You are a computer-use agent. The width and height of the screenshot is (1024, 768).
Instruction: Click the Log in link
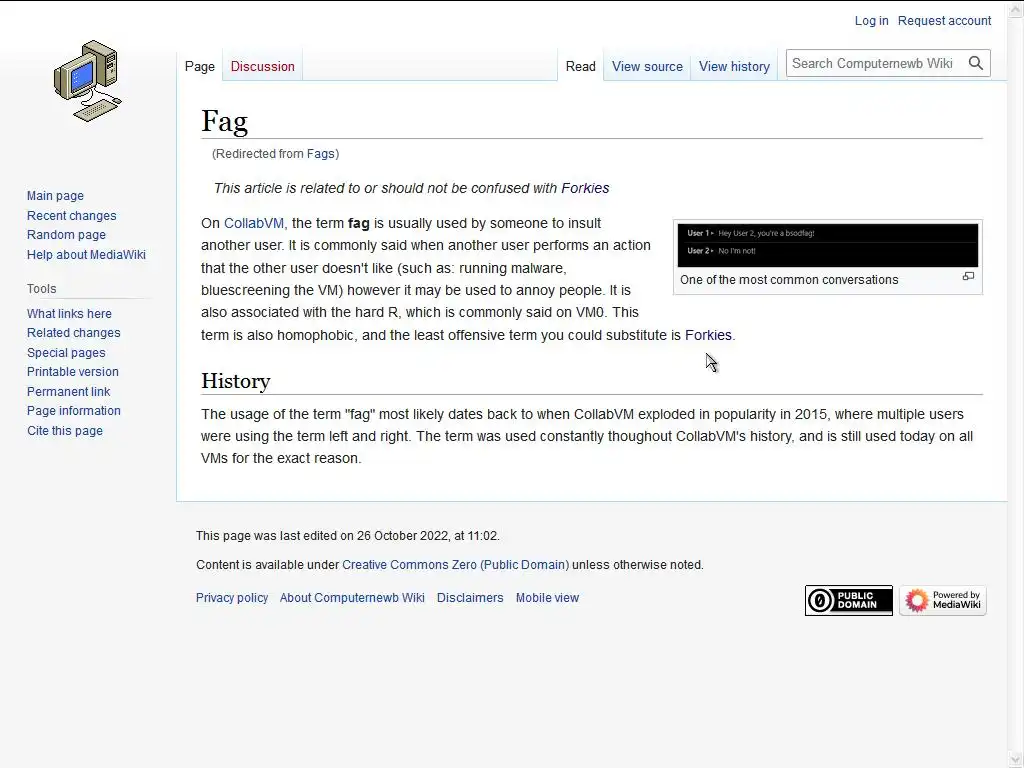point(871,21)
